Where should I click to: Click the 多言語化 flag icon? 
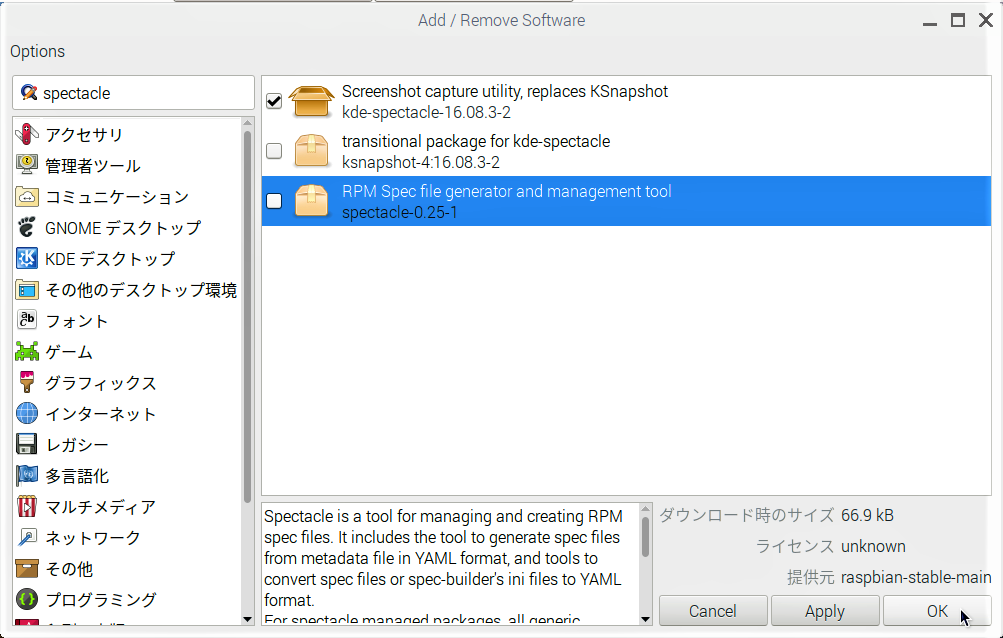(27, 475)
